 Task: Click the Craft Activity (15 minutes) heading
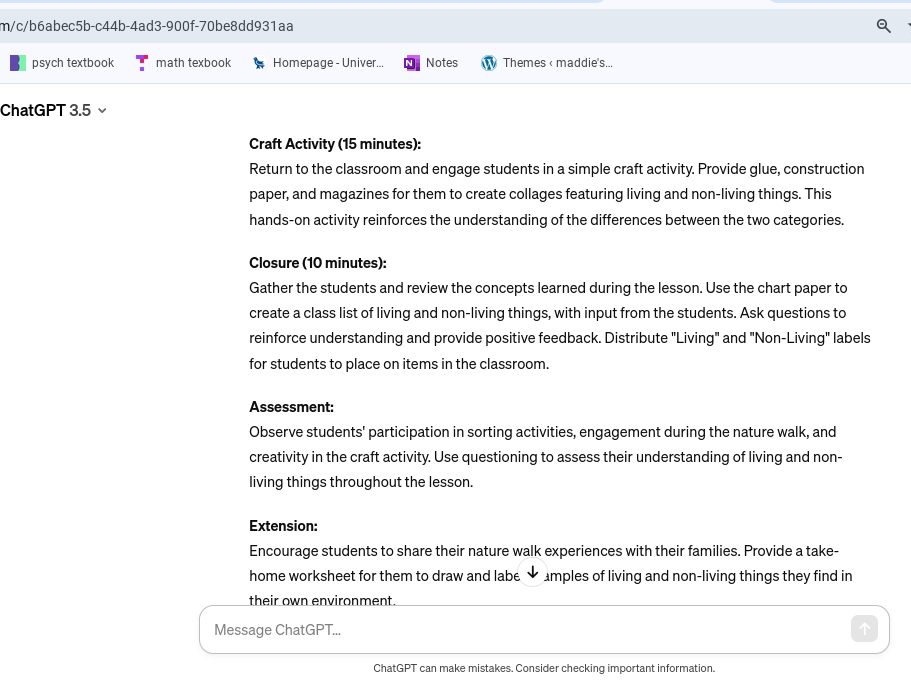335,144
